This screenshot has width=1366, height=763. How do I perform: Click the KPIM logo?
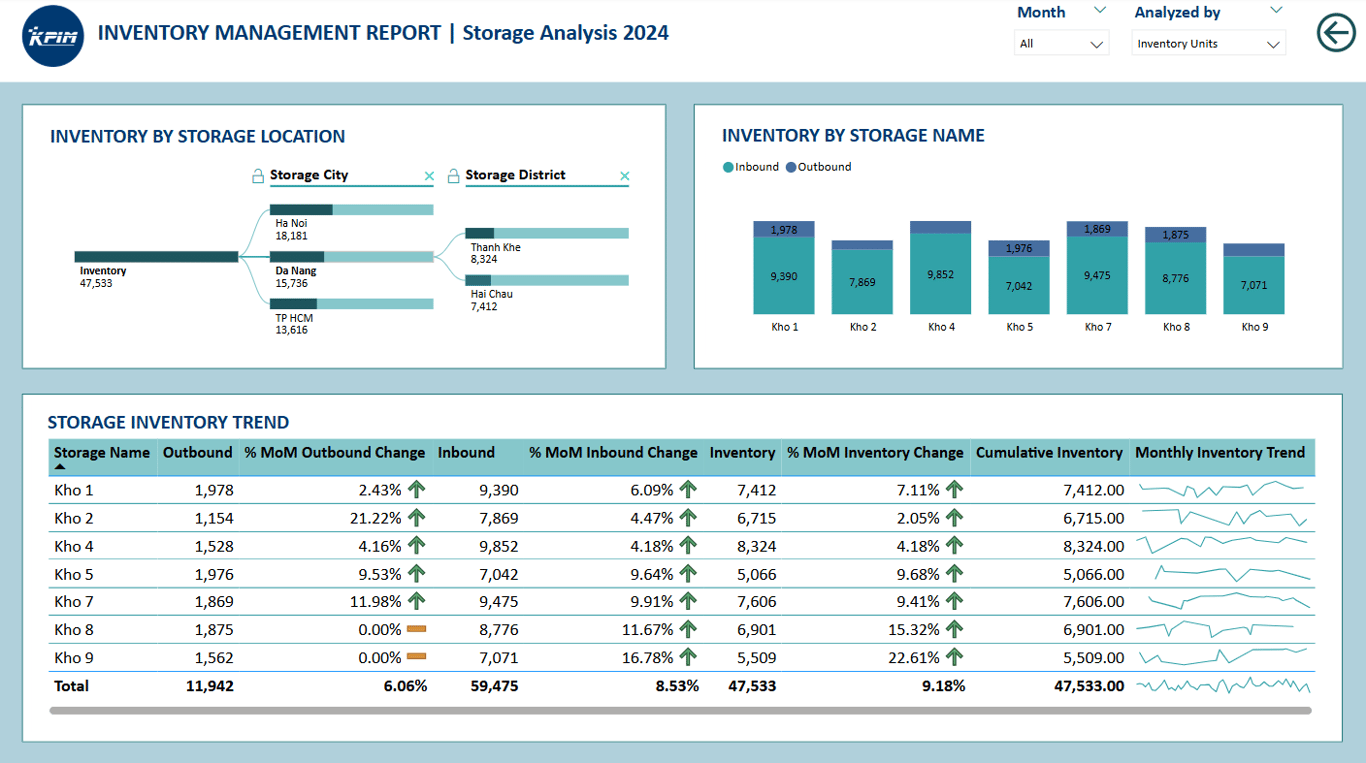pyautogui.click(x=53, y=36)
